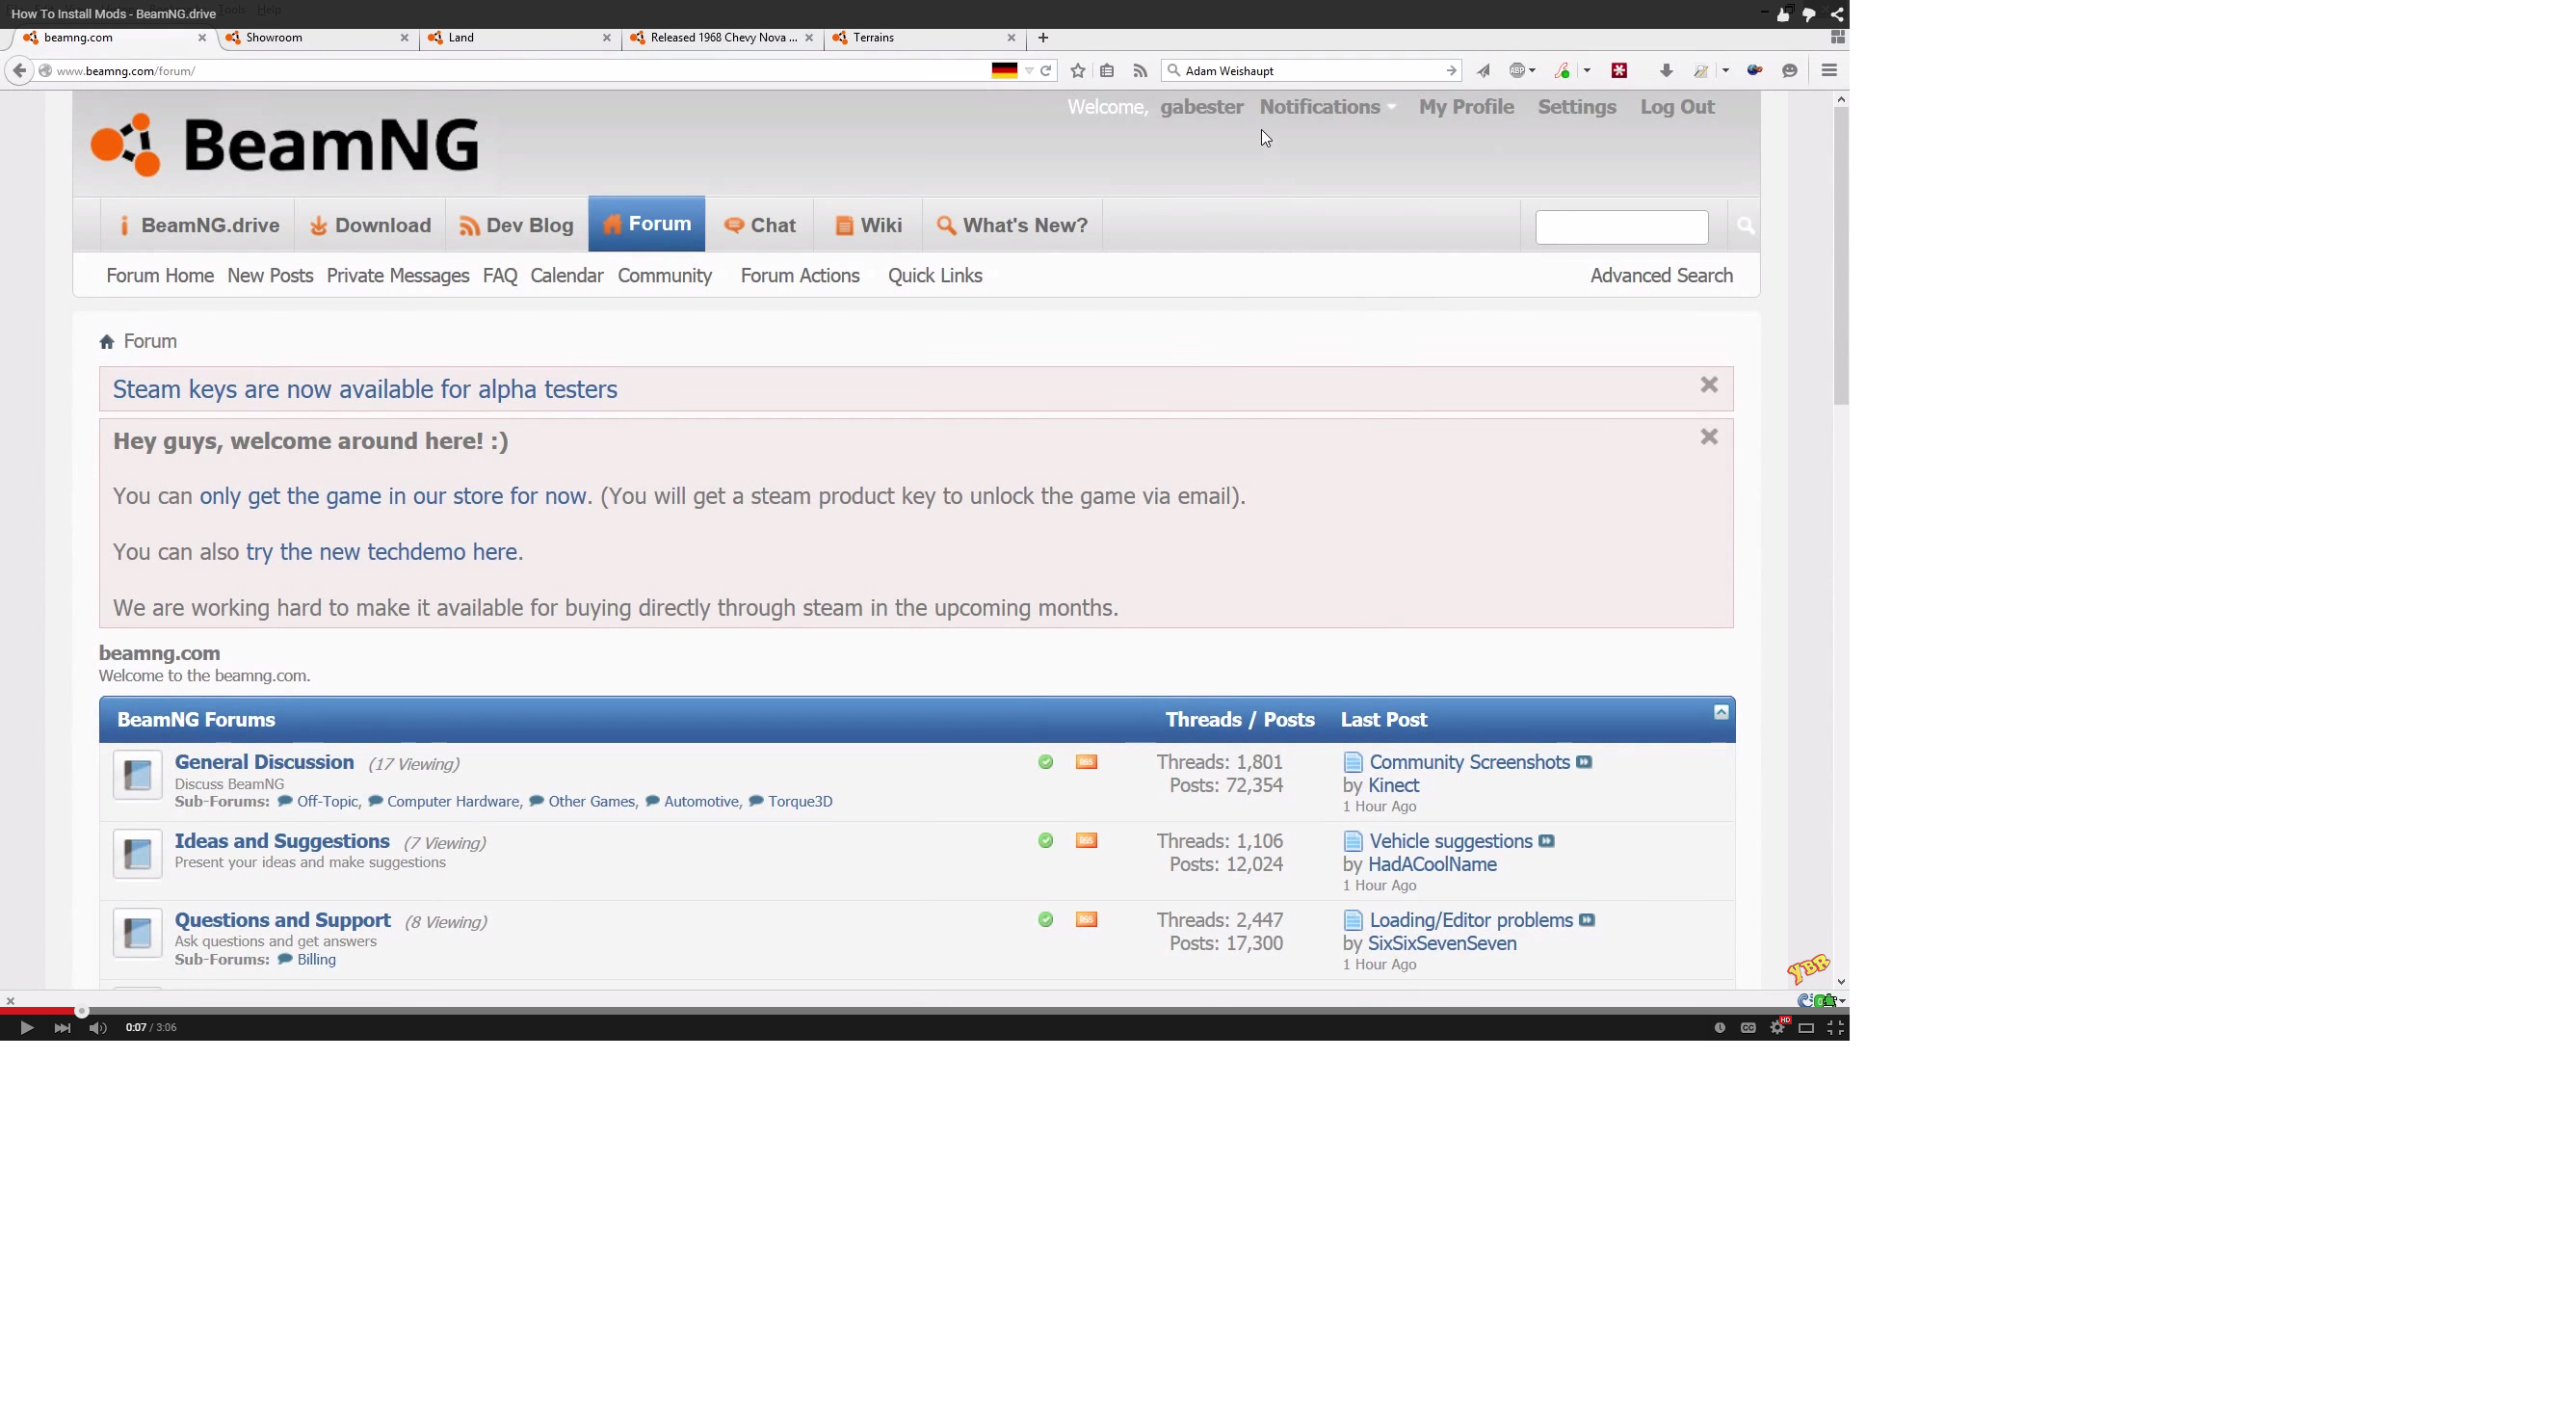Click into the forum search input box
The image size is (2576, 1403).
click(1621, 227)
